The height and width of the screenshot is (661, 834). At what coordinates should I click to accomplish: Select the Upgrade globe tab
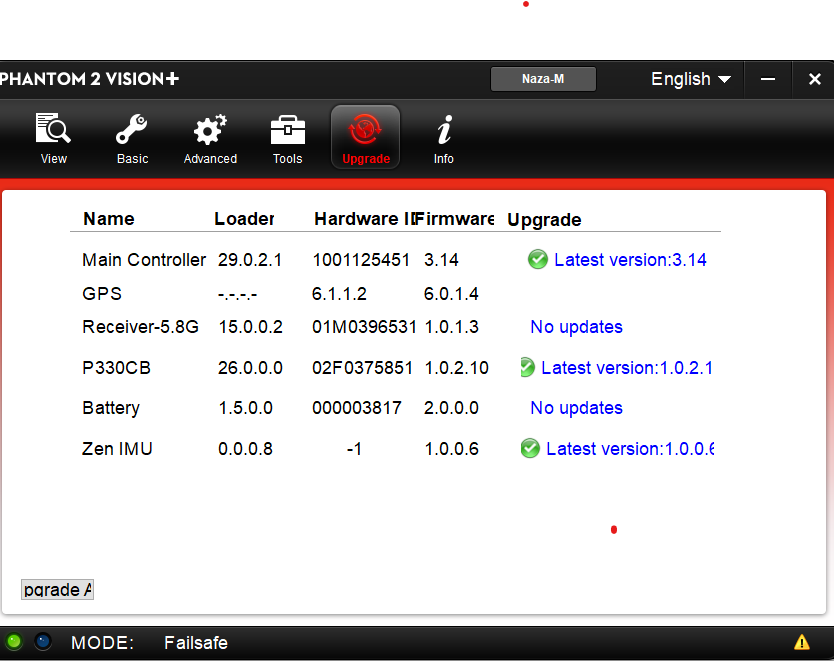click(365, 137)
